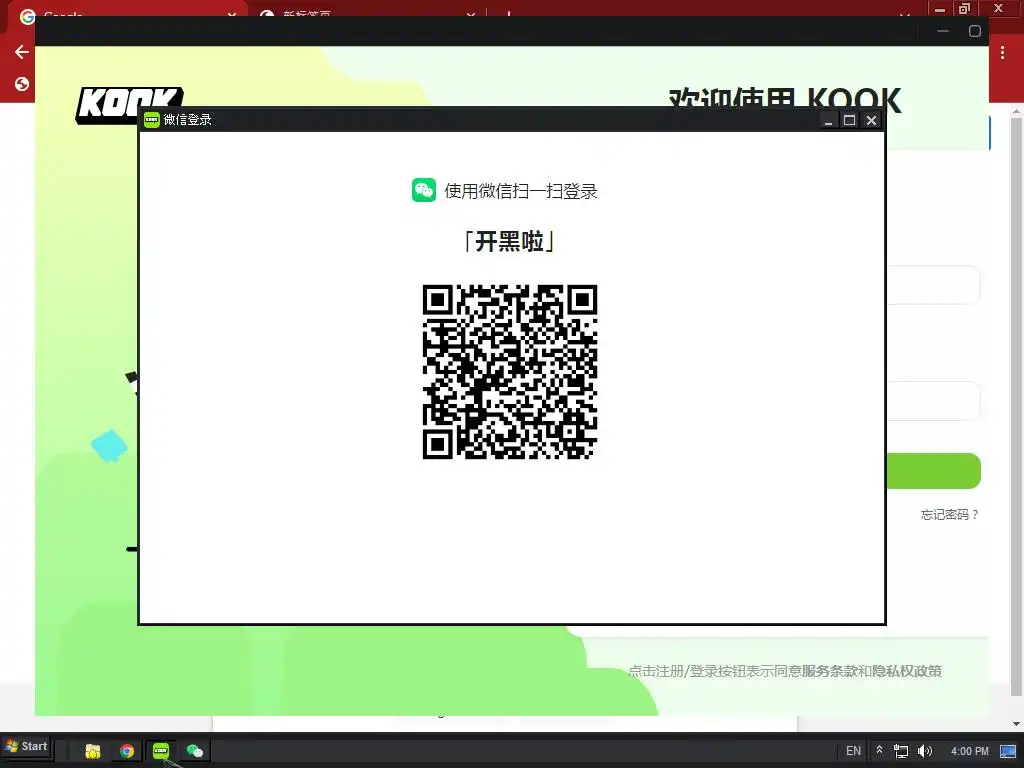The image size is (1024, 768).
Task: Open 服务条款 link in KOOK window
Action: 829,671
